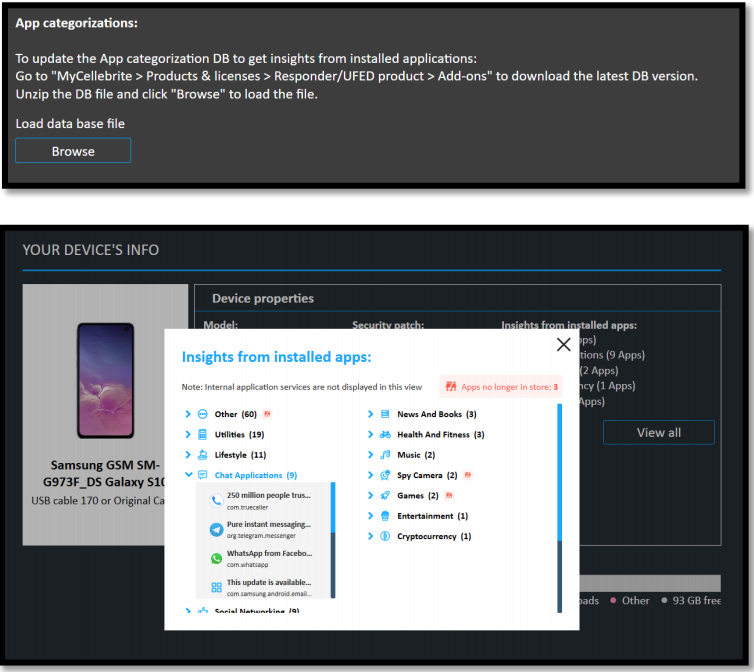Click the Health And Fitness bicycle icon
The height and width of the screenshot is (672, 754).
click(385, 434)
